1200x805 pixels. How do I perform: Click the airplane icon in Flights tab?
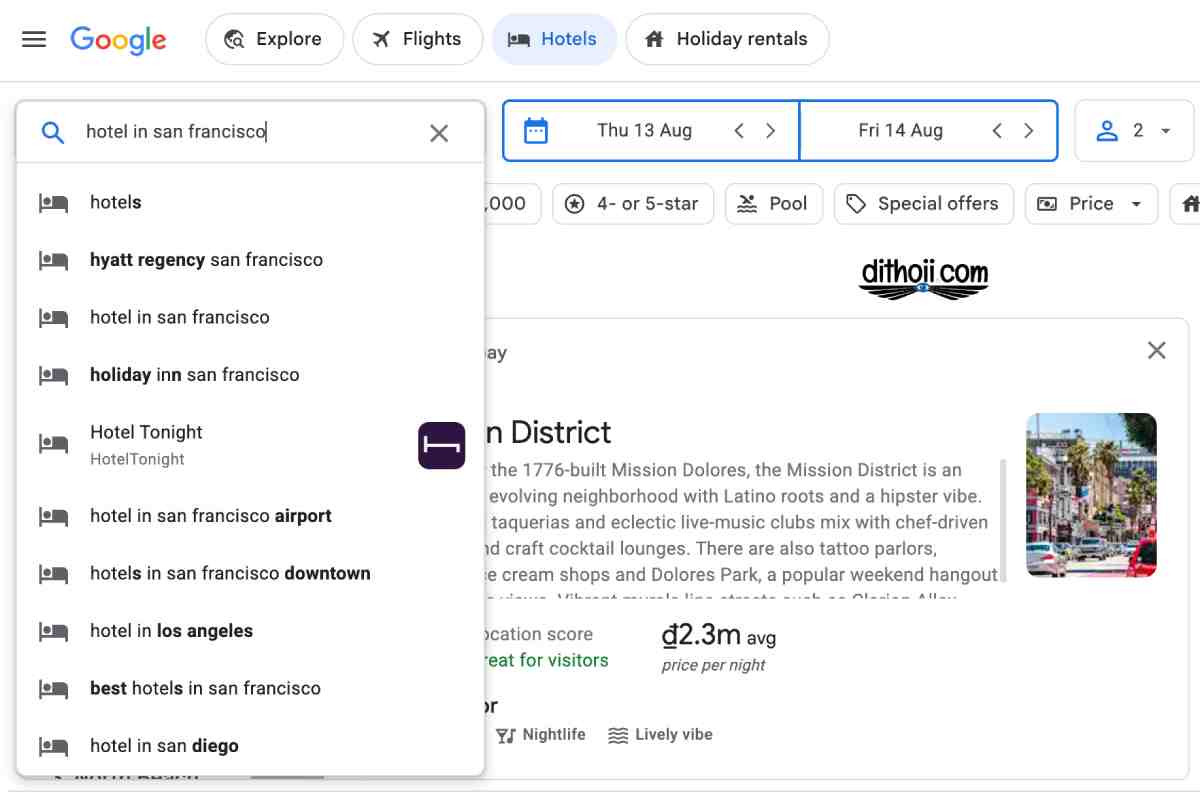click(381, 39)
